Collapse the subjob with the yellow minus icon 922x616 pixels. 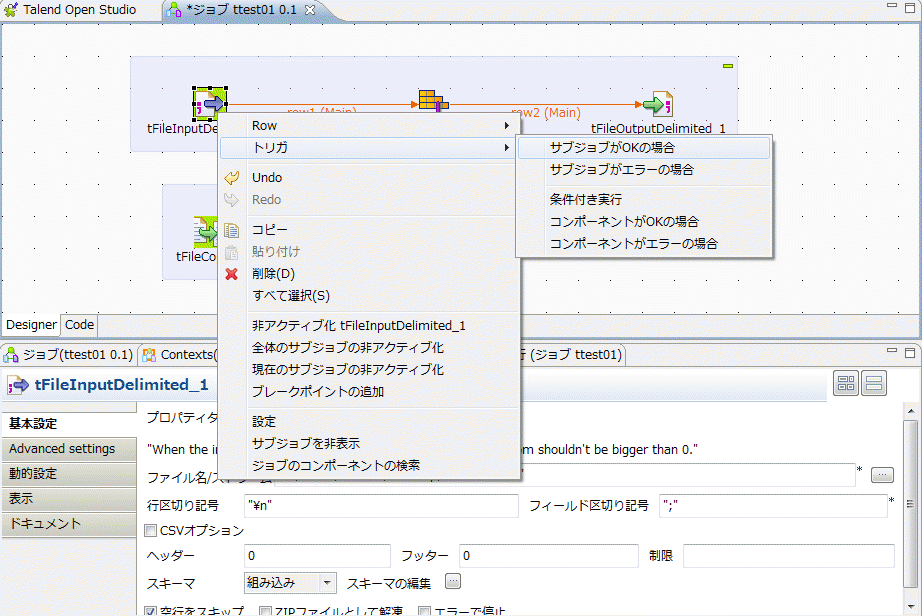pyautogui.click(x=728, y=66)
